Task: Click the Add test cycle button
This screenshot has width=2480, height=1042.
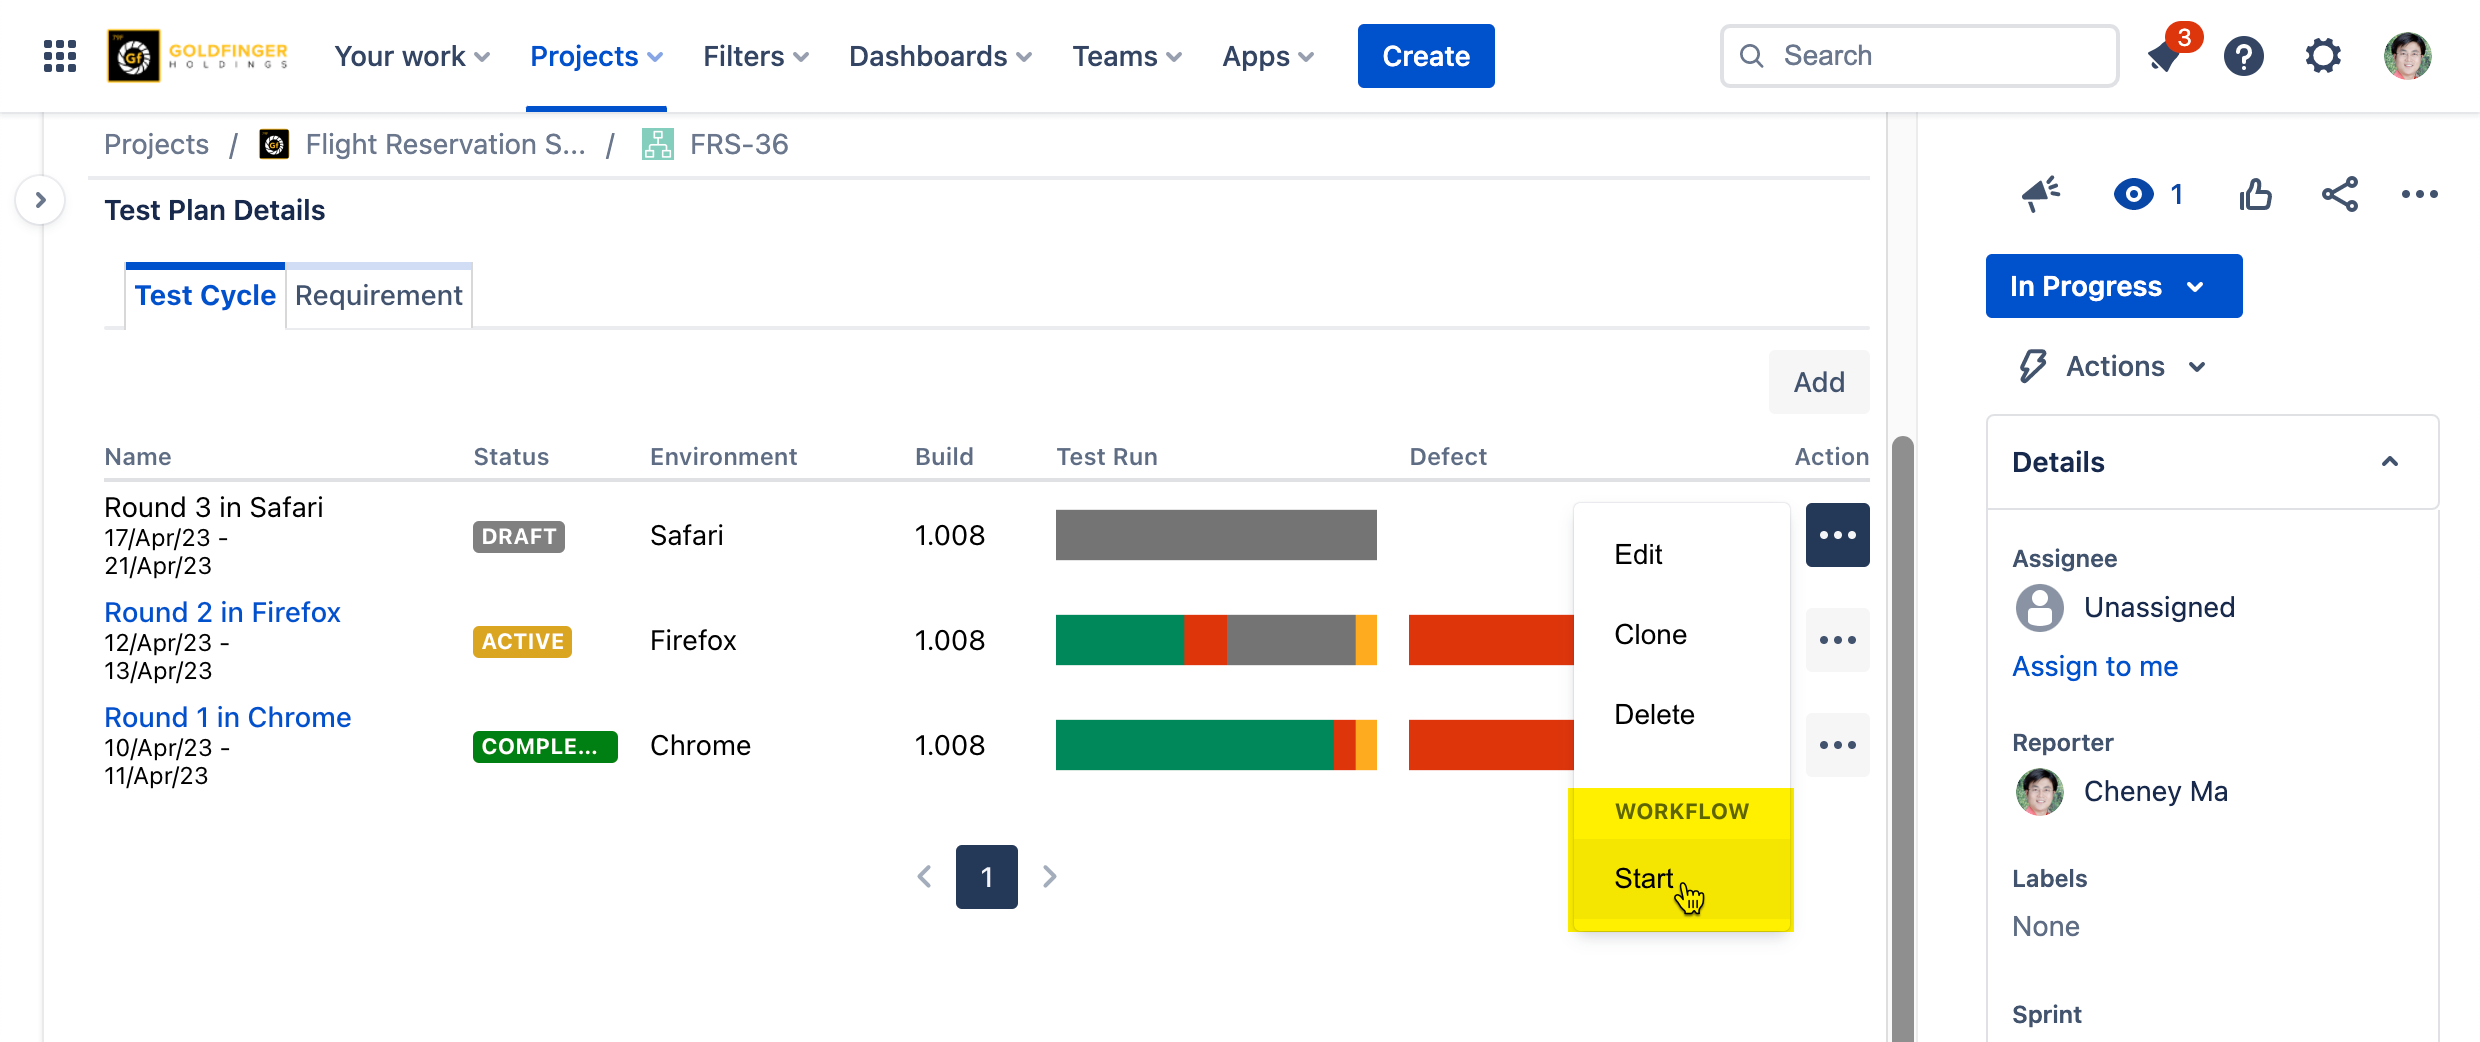Action: (x=1818, y=382)
